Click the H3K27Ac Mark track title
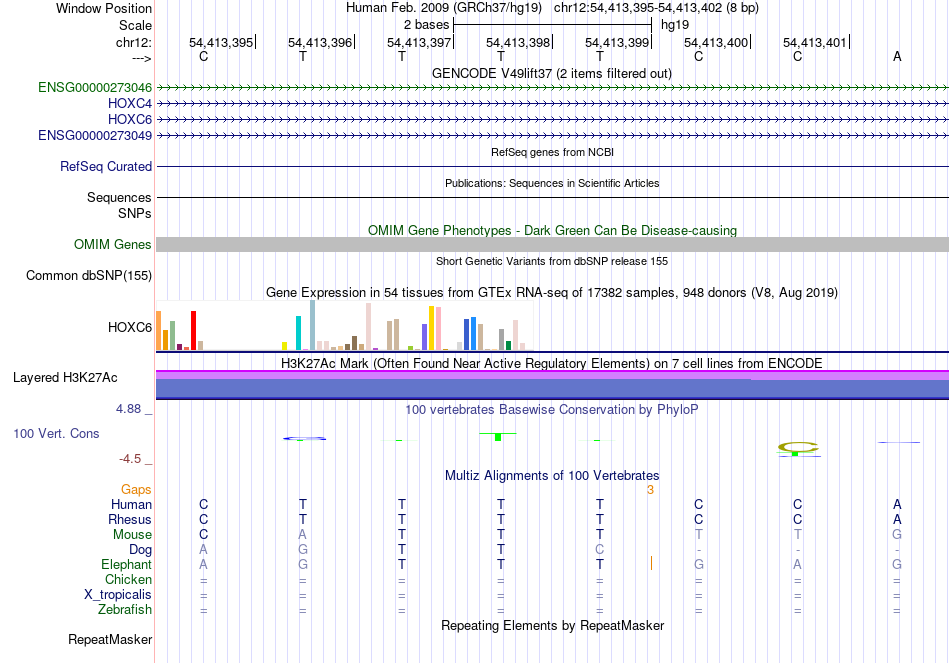The width and height of the screenshot is (950, 663). pyautogui.click(x=551, y=364)
